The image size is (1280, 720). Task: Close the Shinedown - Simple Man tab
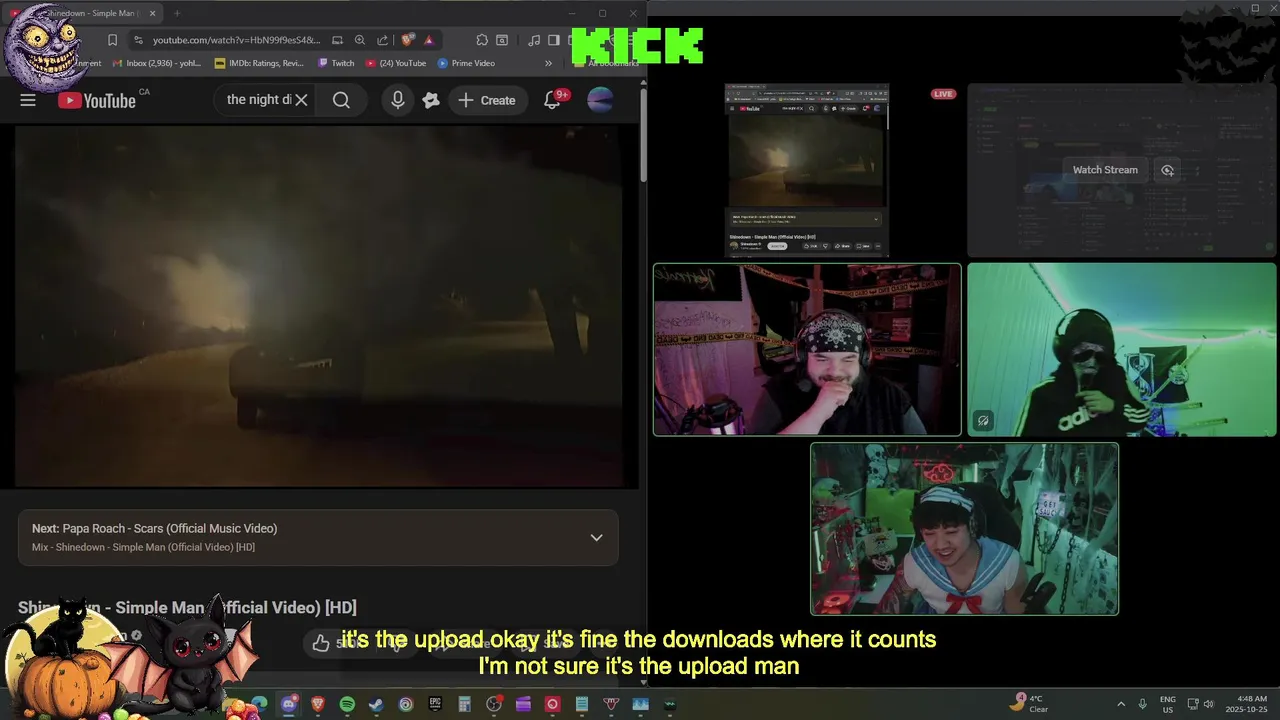[x=152, y=13]
